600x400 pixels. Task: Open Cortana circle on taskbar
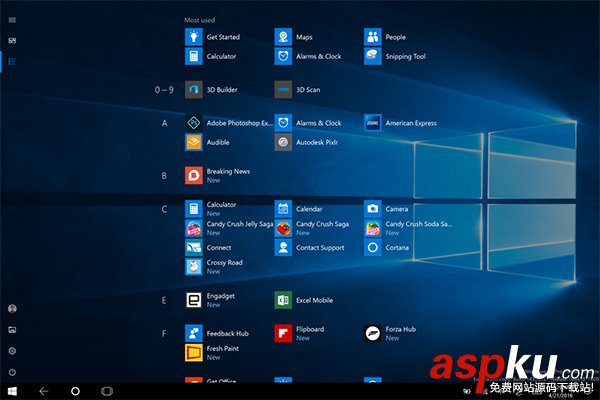pos(75,391)
